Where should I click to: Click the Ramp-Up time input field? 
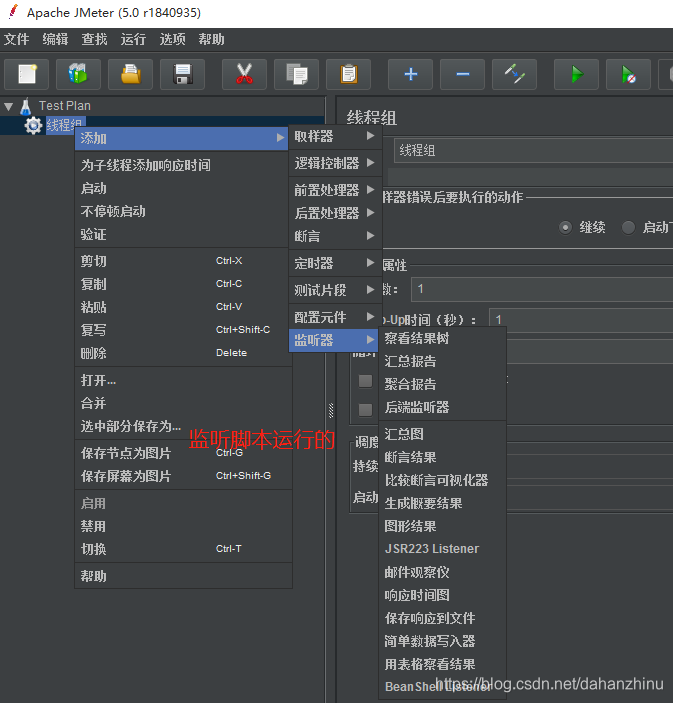point(581,320)
